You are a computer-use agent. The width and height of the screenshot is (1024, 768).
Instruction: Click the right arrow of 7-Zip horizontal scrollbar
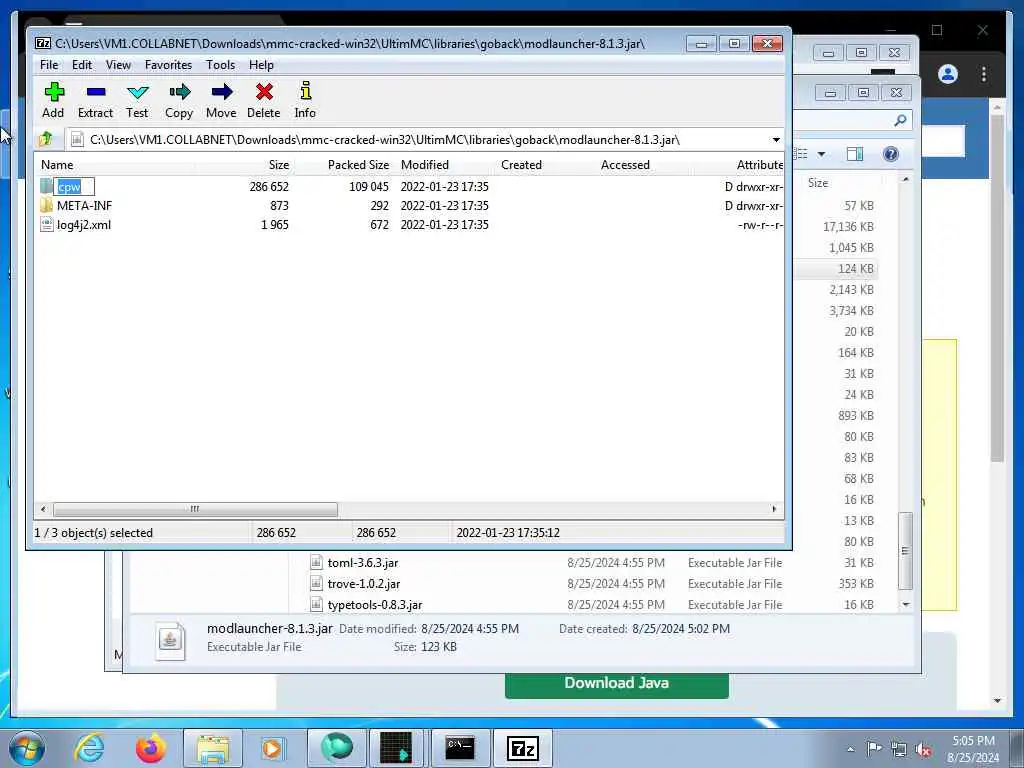tap(775, 509)
